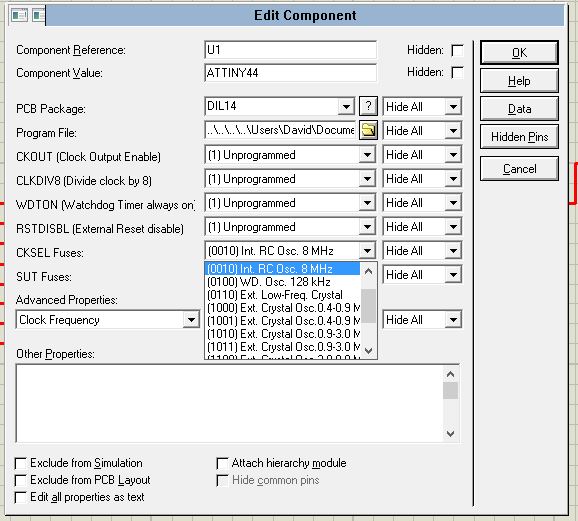Click the CKSEL list scrollbar thumb
This screenshot has height=521, width=578.
coord(368,306)
